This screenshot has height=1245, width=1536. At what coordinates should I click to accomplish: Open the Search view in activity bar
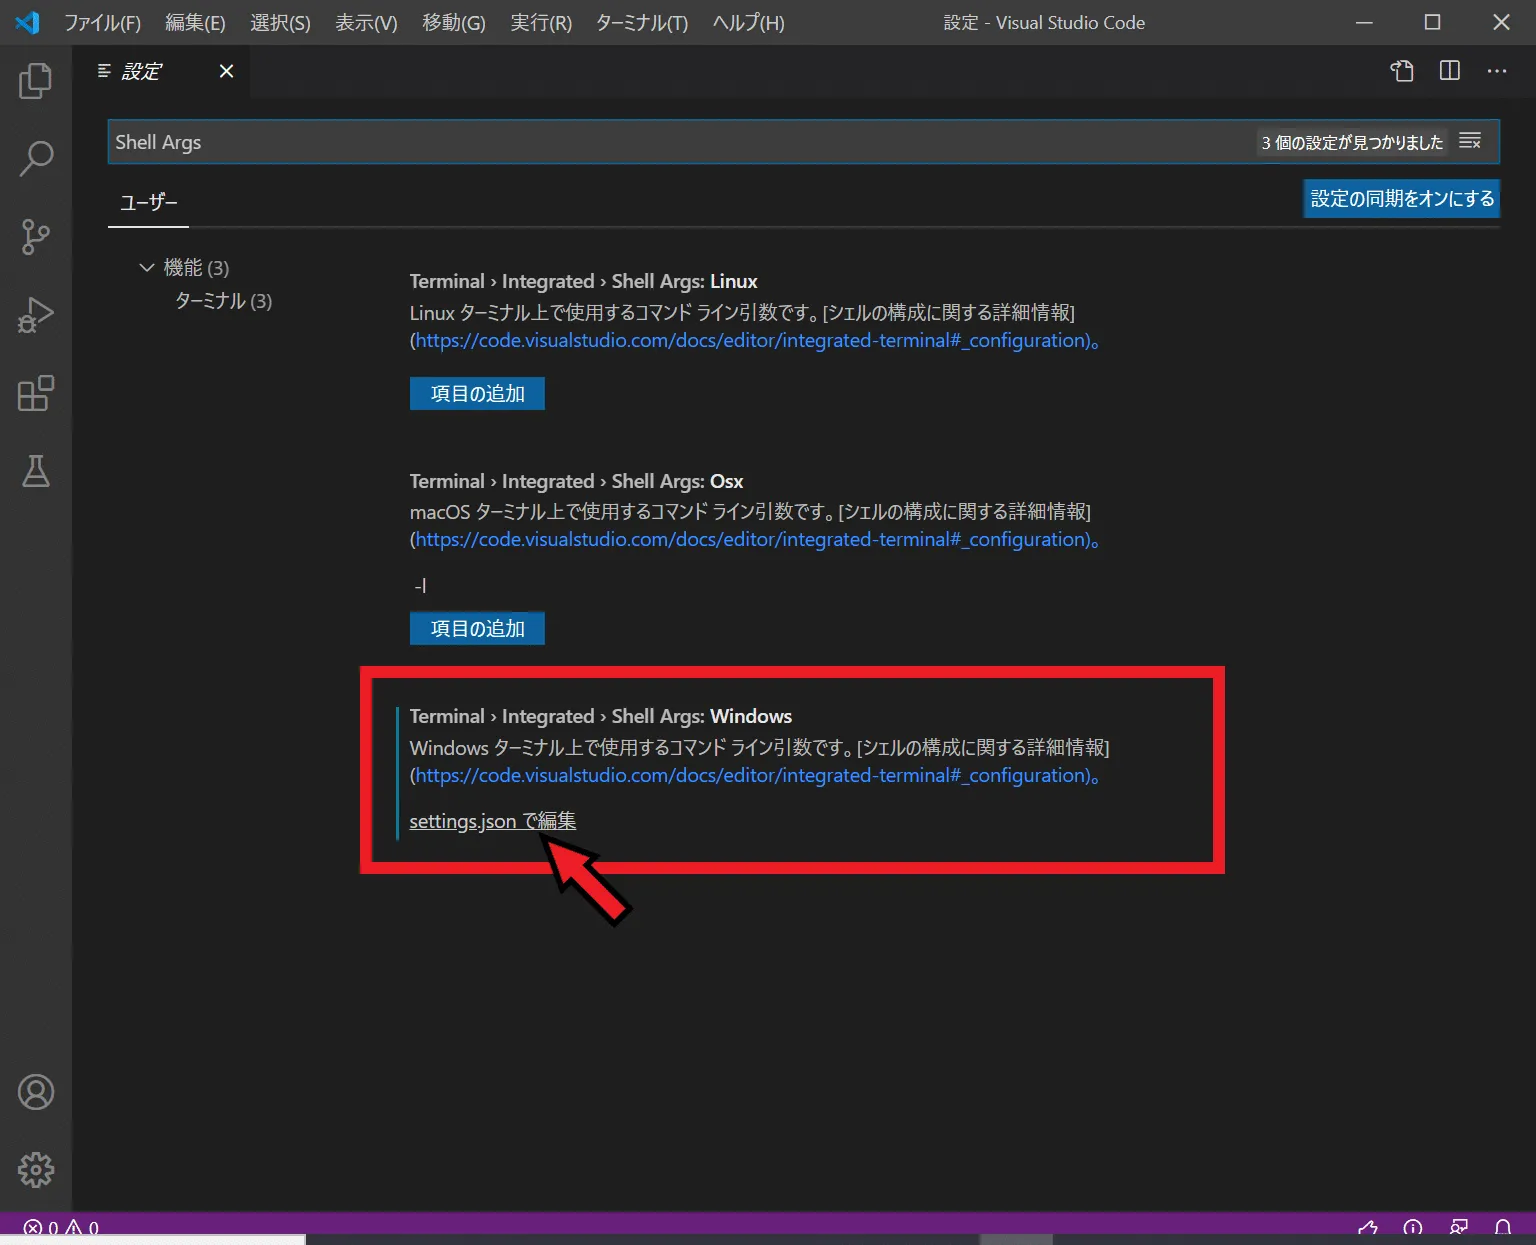coord(36,159)
